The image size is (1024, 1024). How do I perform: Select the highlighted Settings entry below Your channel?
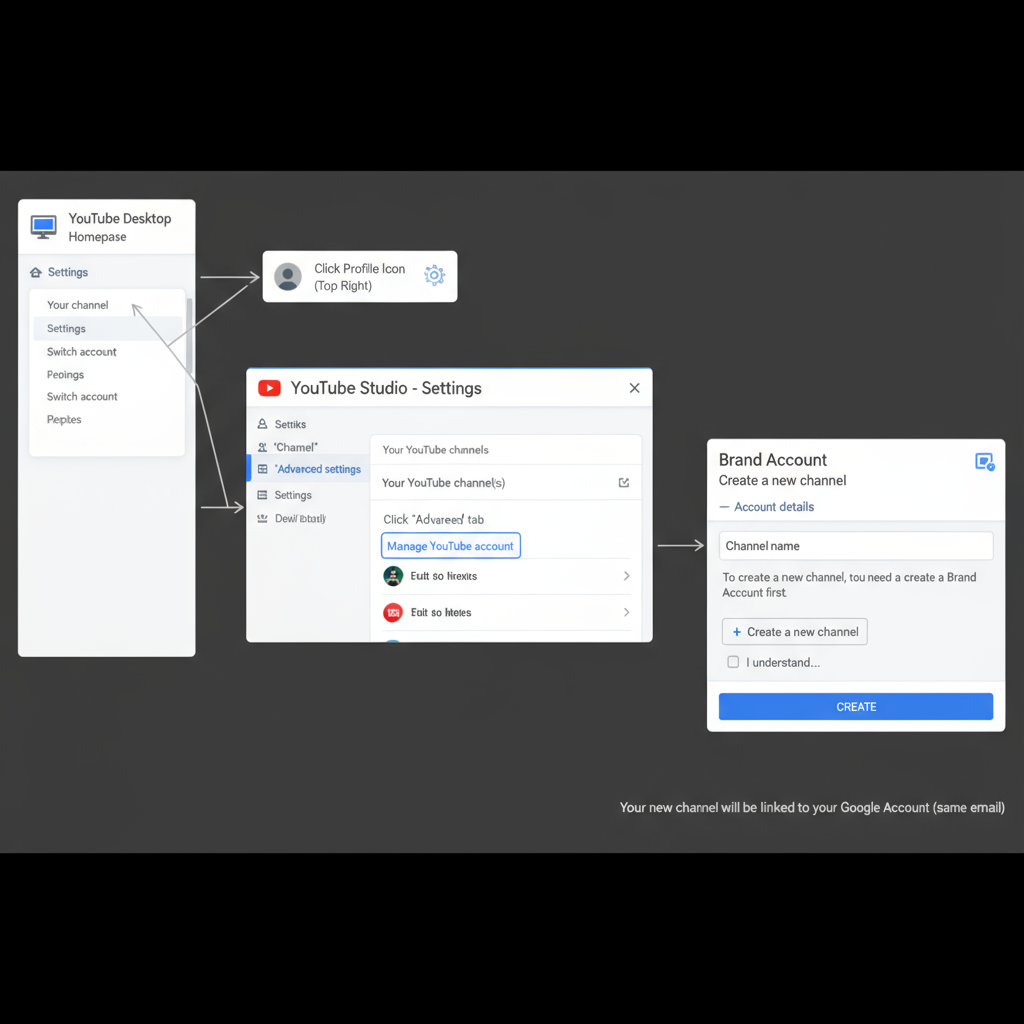108,328
